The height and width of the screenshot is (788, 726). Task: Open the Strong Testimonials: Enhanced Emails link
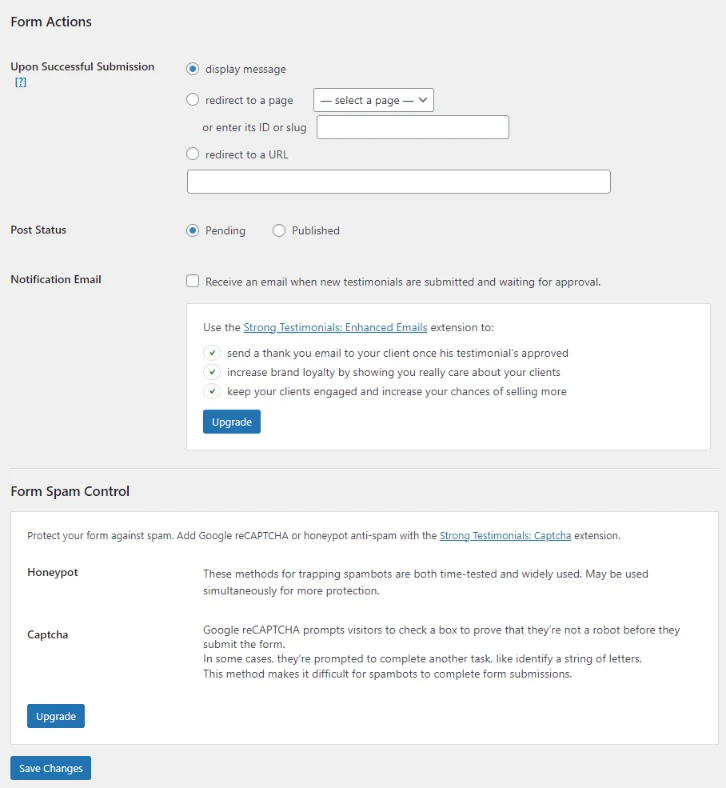(335, 327)
